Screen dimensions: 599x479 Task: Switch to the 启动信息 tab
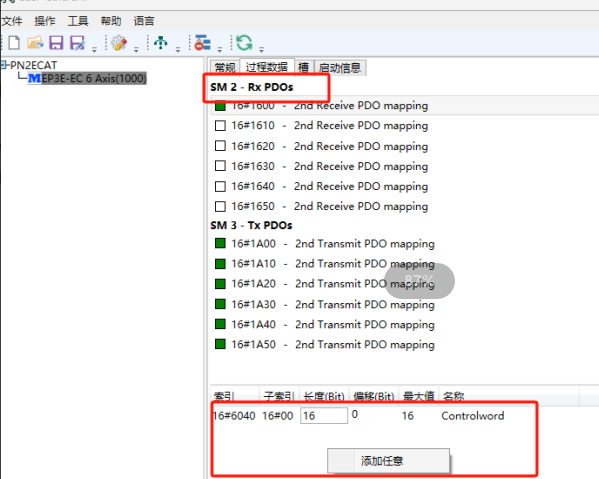[340, 68]
